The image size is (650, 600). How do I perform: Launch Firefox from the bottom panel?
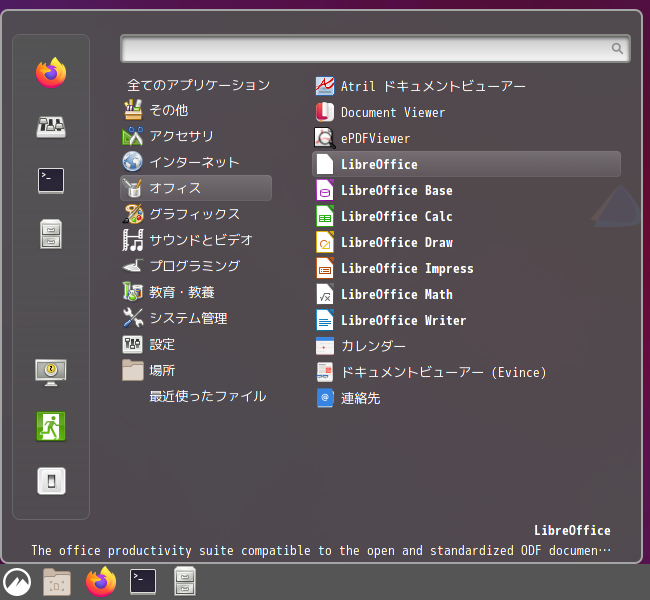click(101, 582)
